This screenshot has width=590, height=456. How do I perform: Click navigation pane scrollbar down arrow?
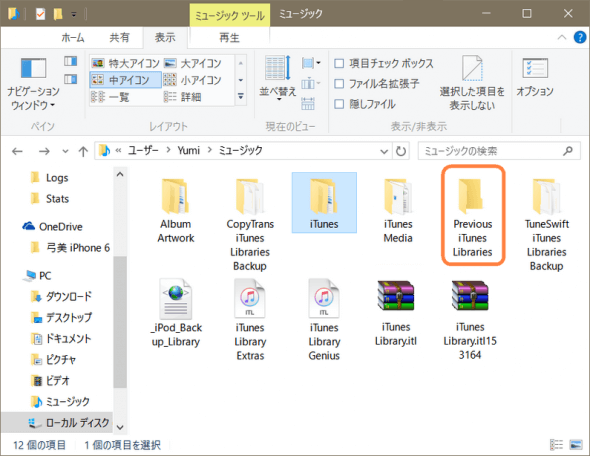coord(120,427)
